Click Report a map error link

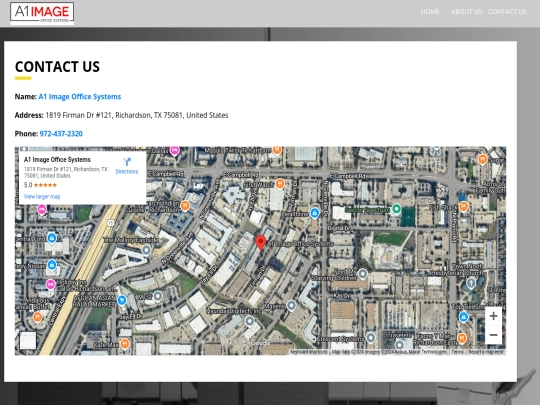[x=486, y=352]
